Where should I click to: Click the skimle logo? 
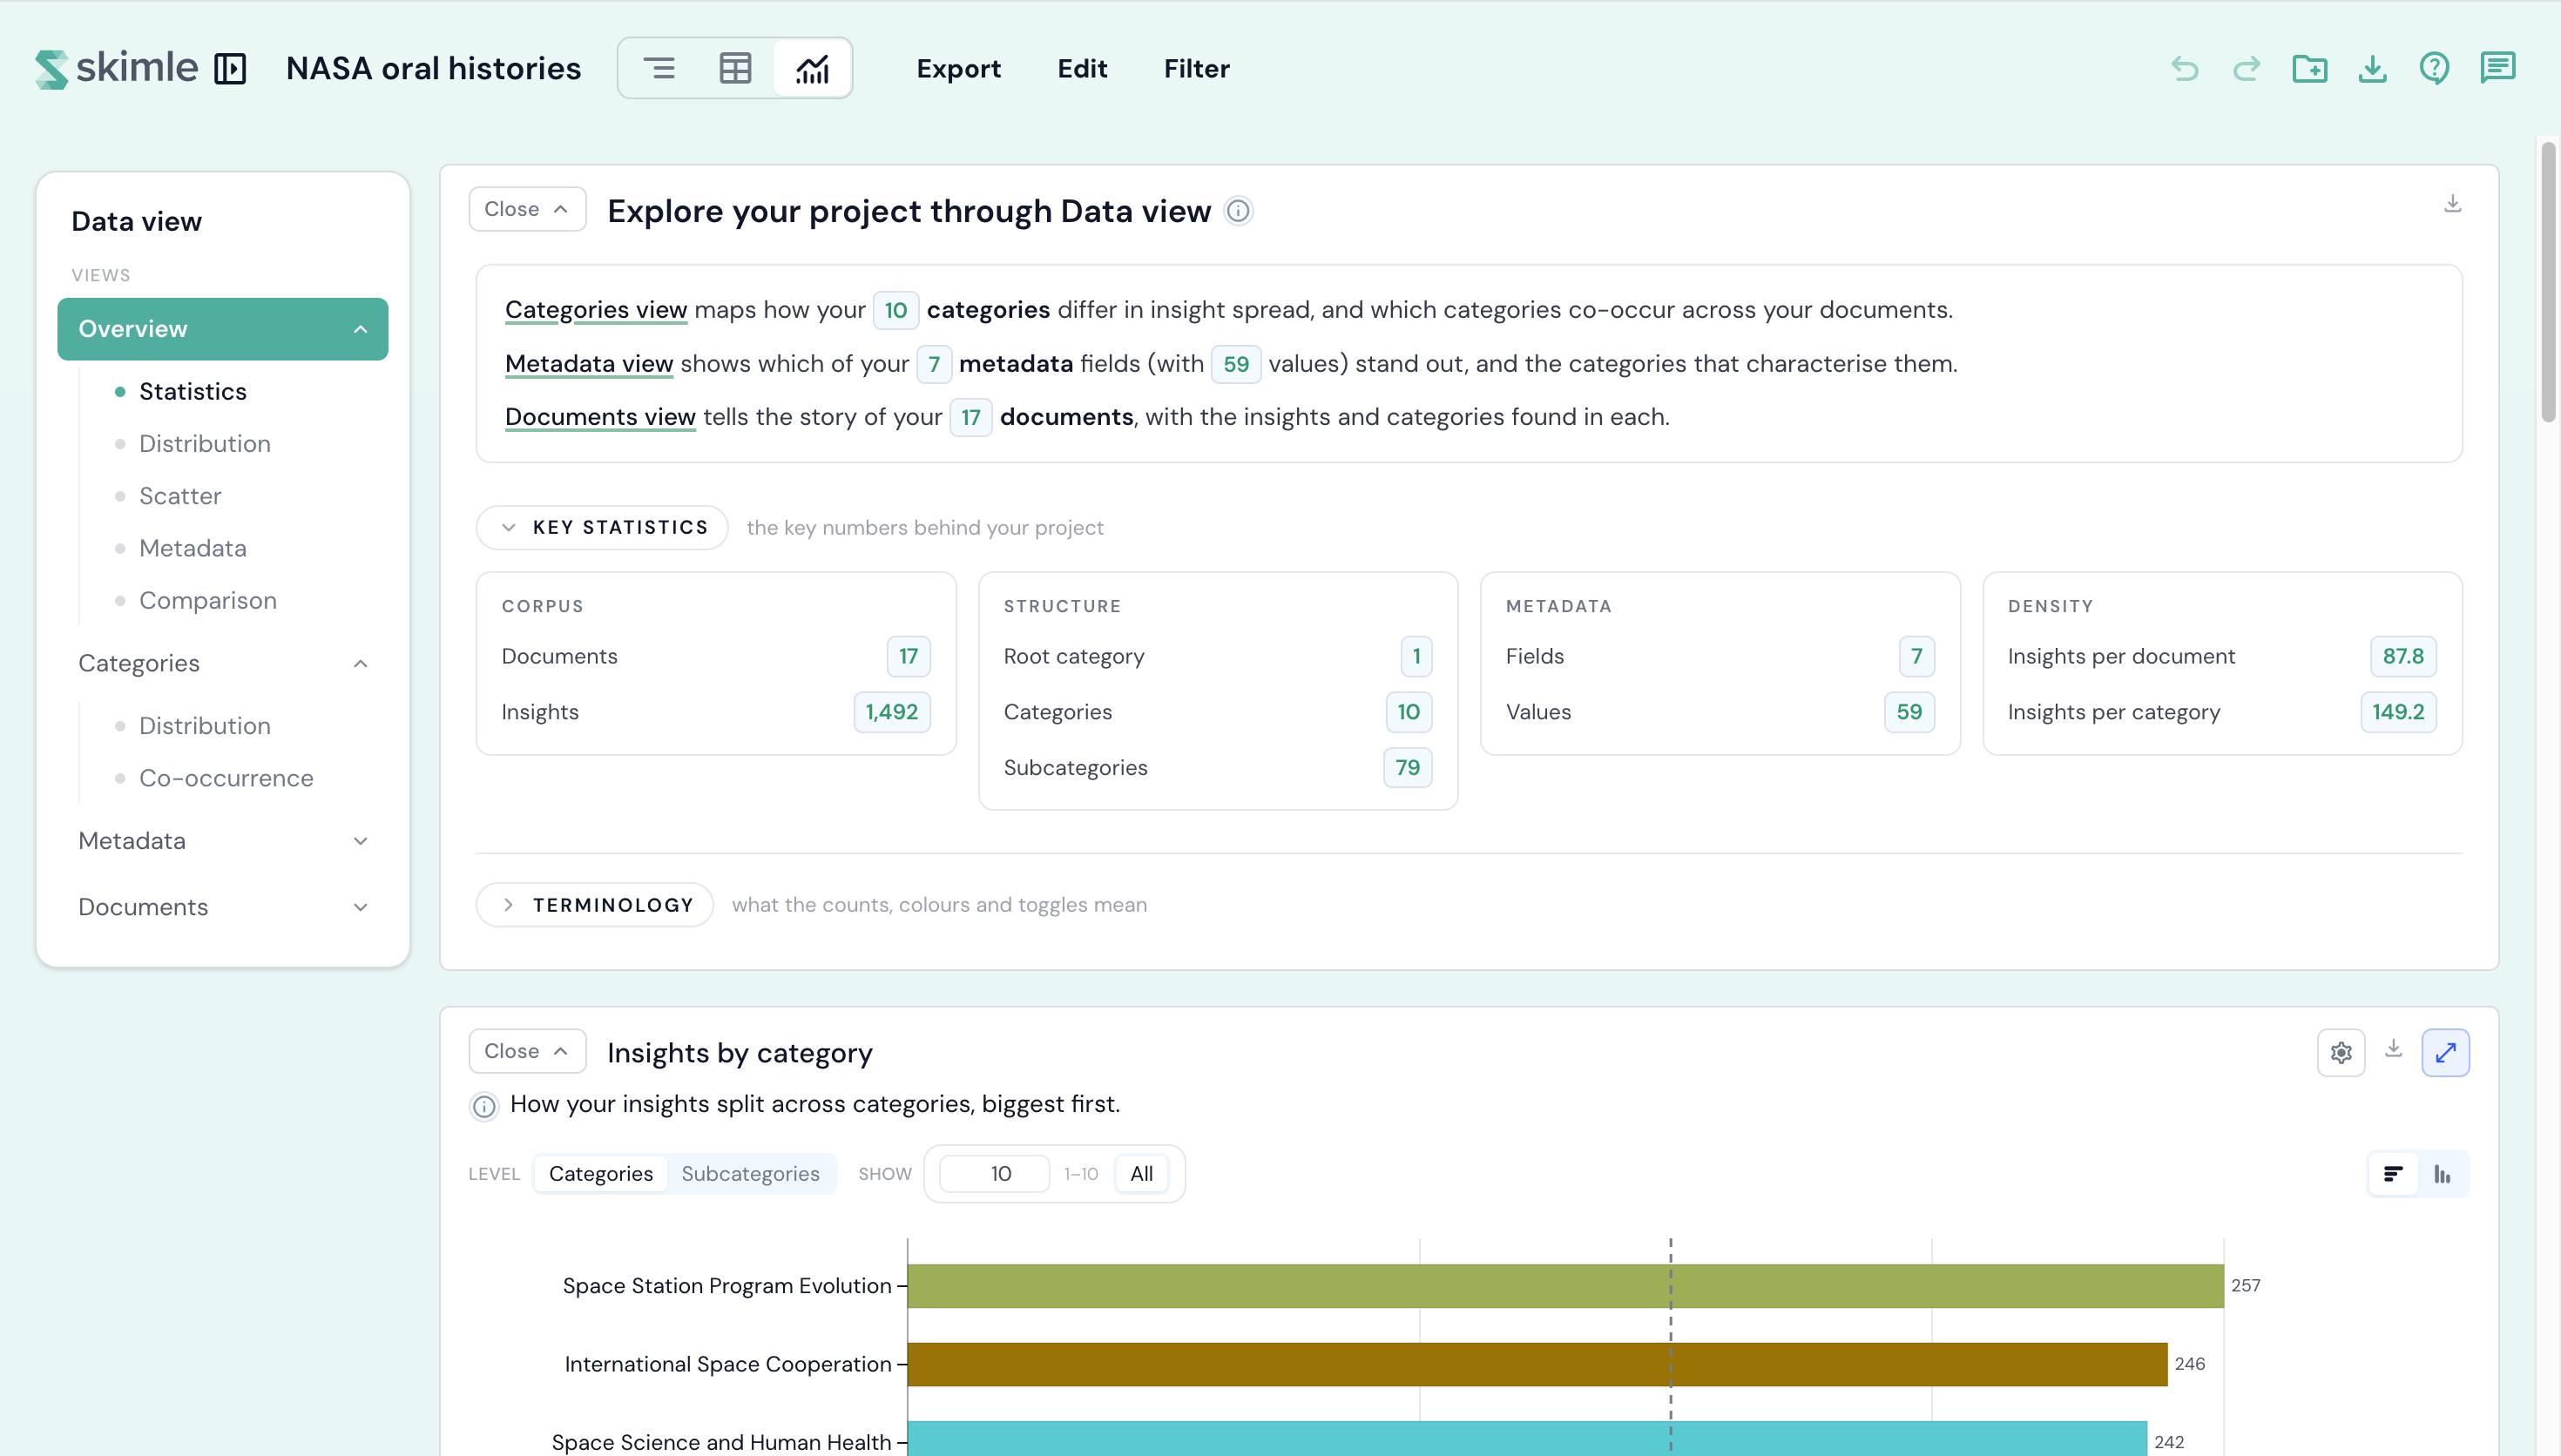(116, 68)
